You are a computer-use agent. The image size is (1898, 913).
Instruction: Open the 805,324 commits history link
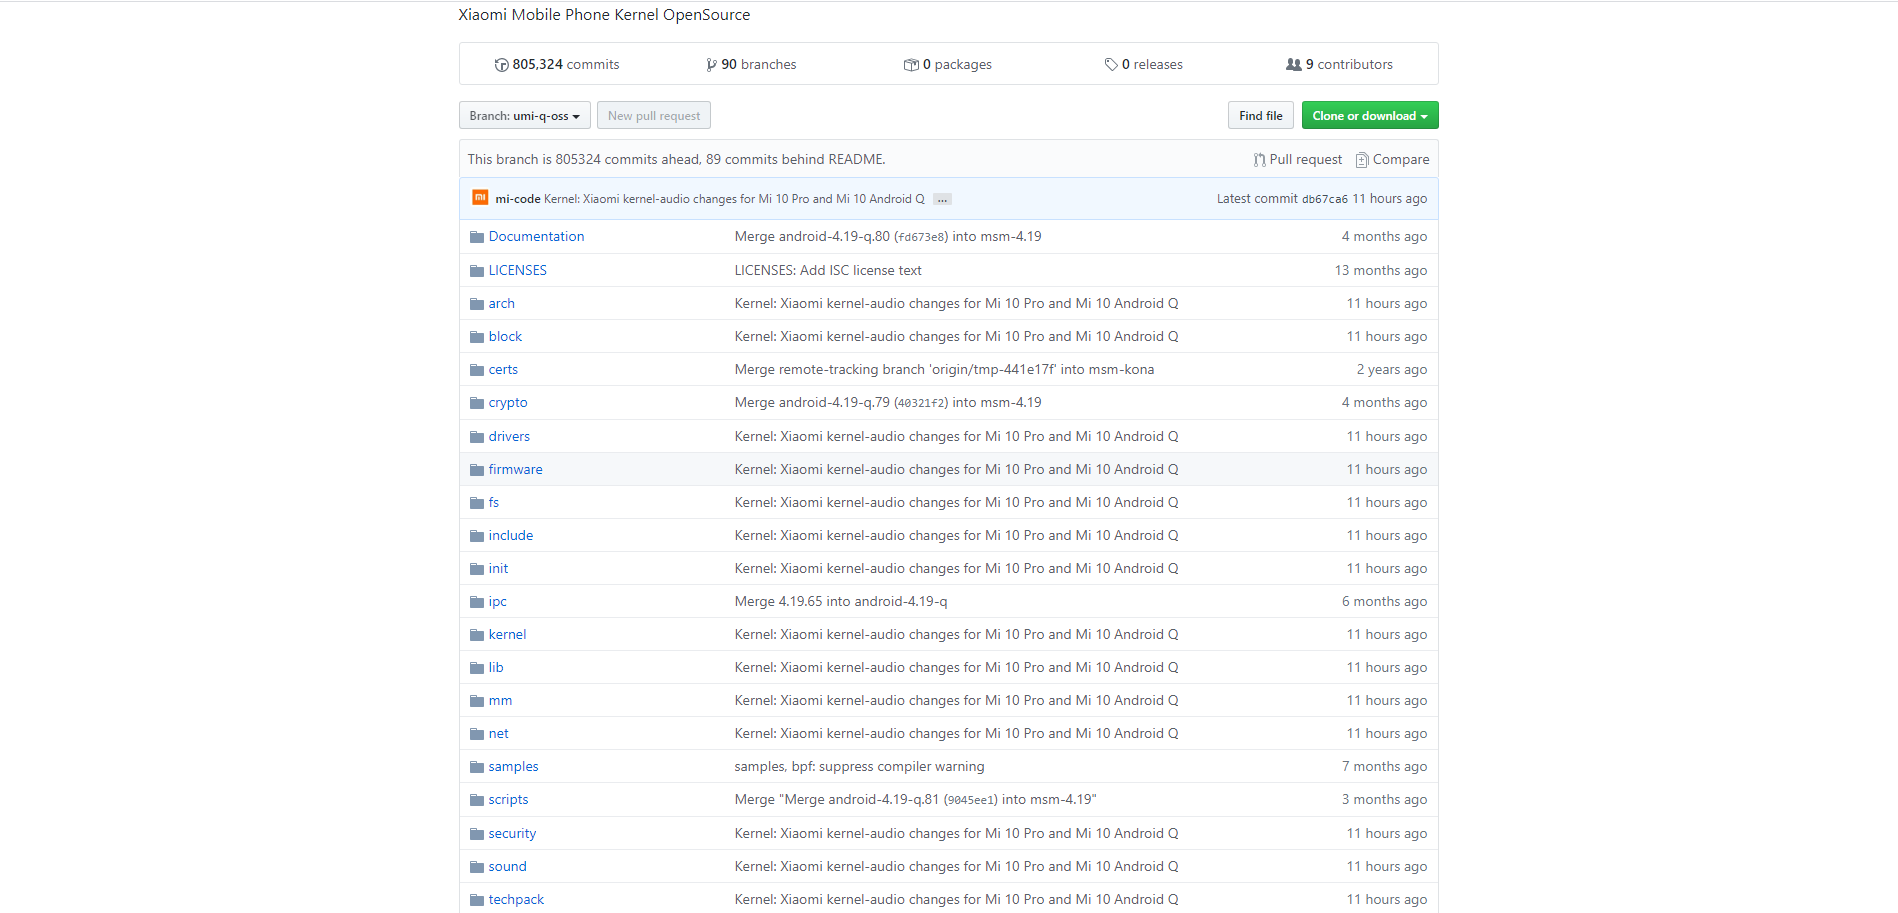point(557,64)
